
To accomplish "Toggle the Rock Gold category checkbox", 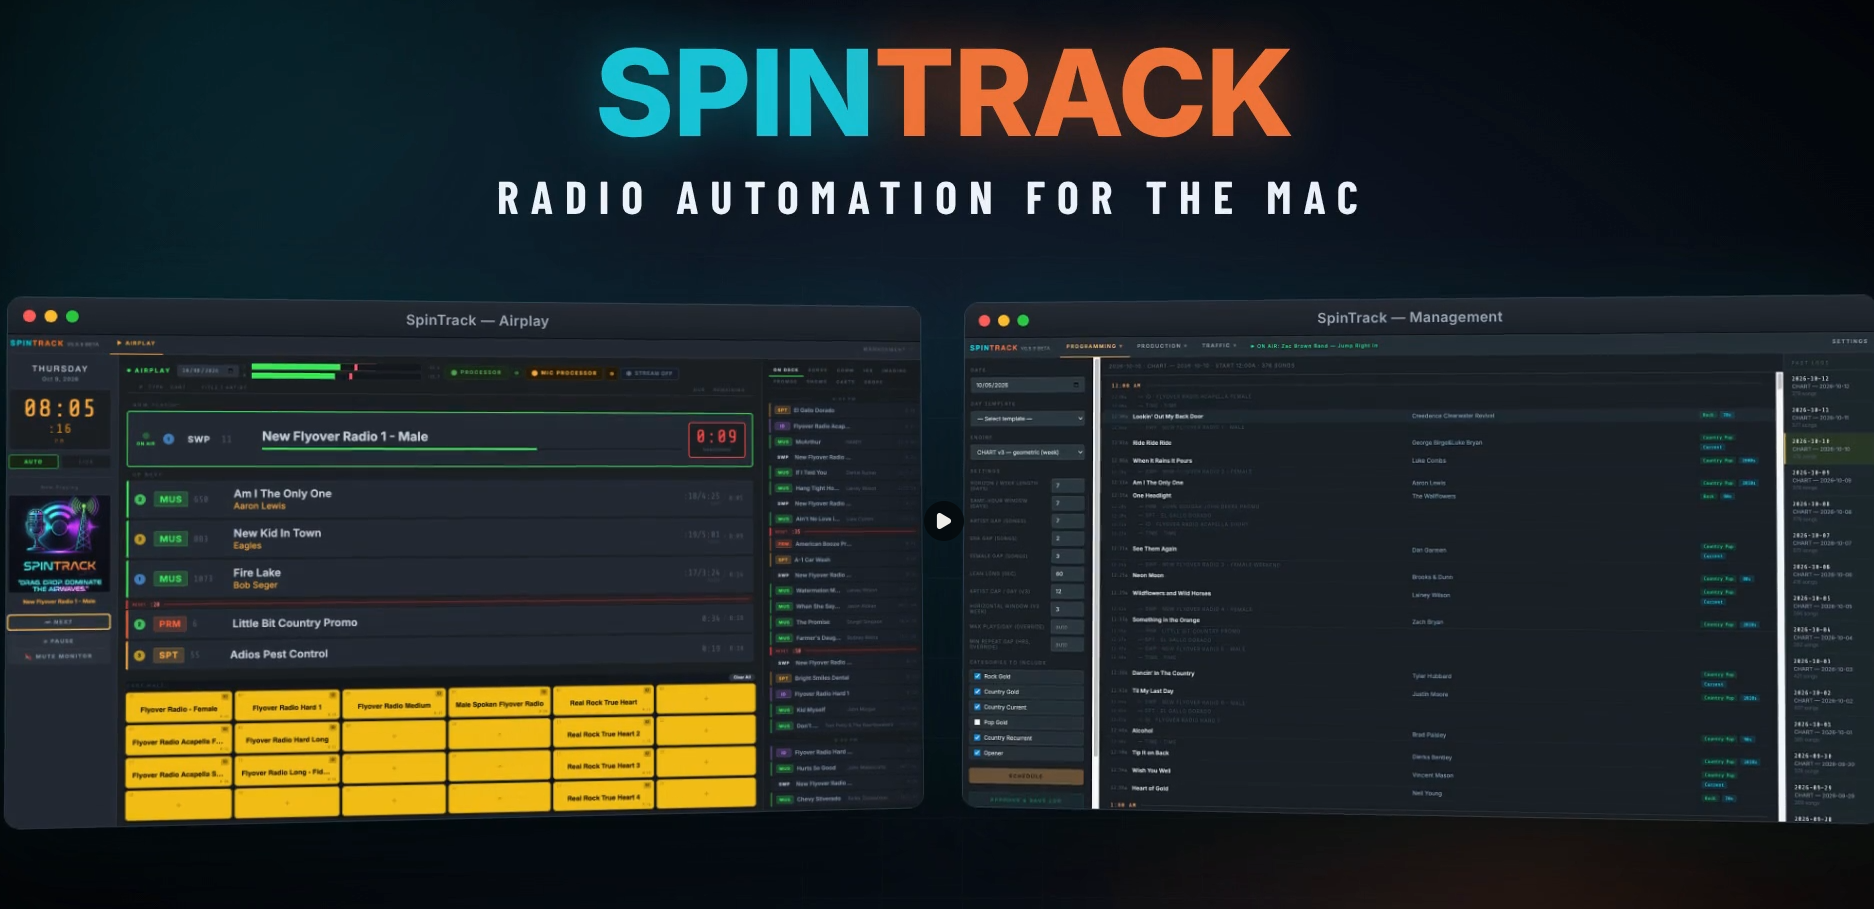I will coord(977,676).
